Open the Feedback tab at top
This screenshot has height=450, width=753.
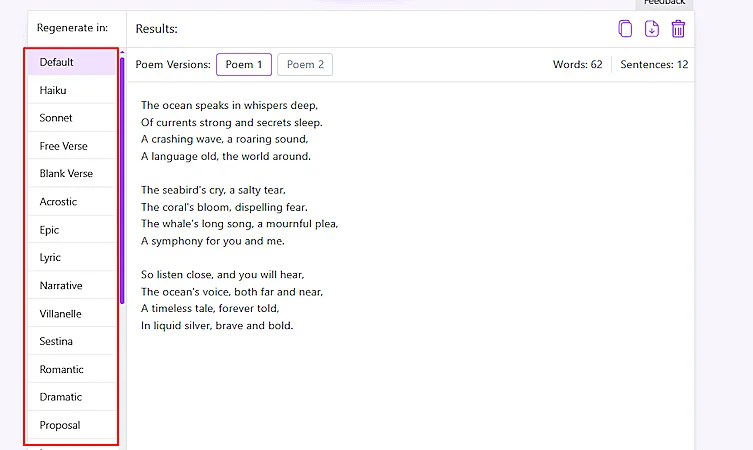[664, 3]
